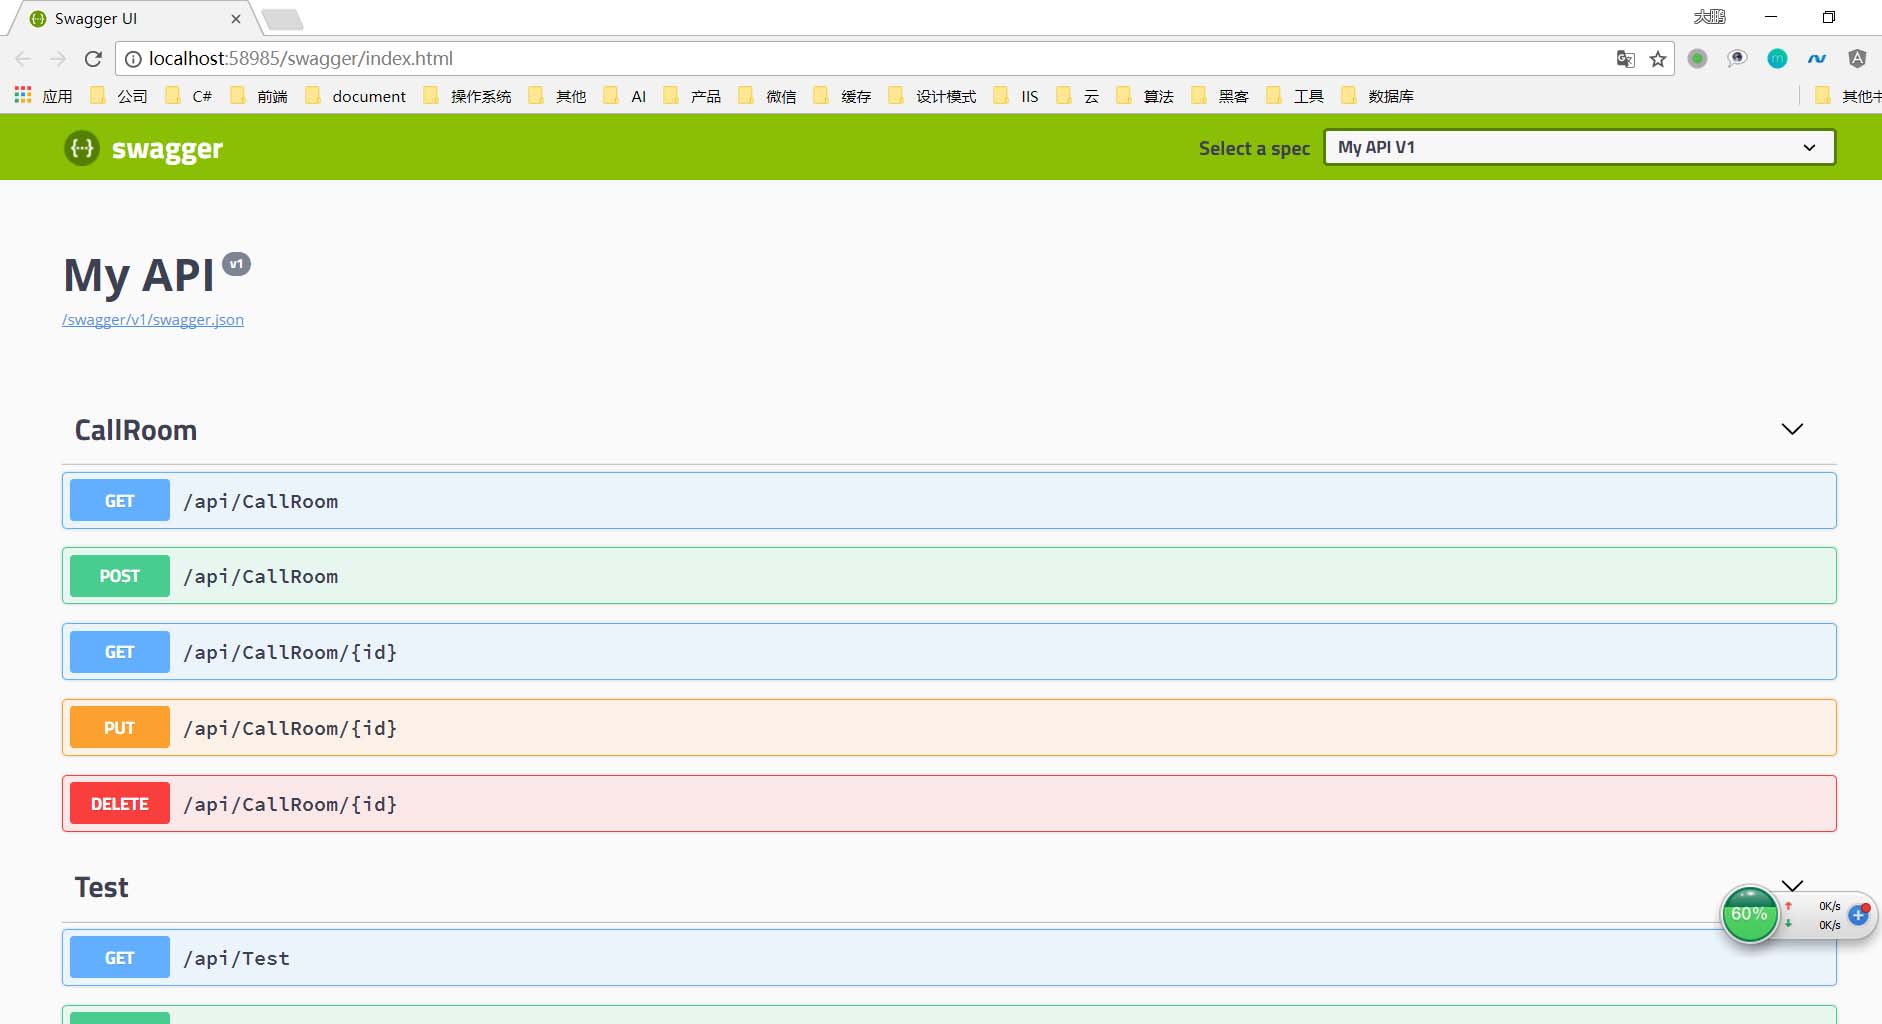Open the 云 bookmark folder
Viewport: 1882px width, 1024px height.
1078,96
